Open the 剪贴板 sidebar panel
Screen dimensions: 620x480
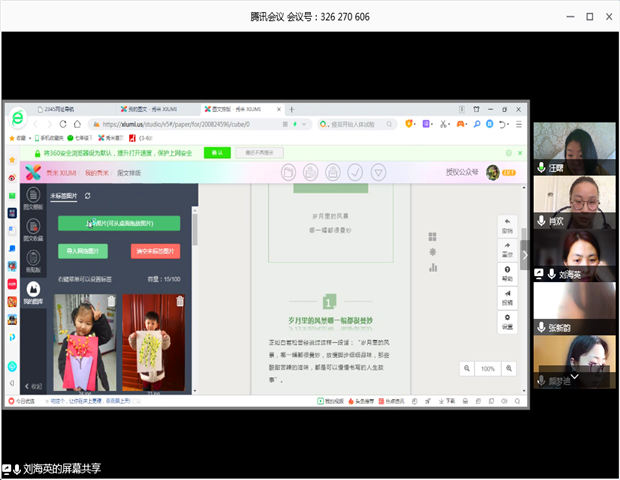[x=34, y=262]
